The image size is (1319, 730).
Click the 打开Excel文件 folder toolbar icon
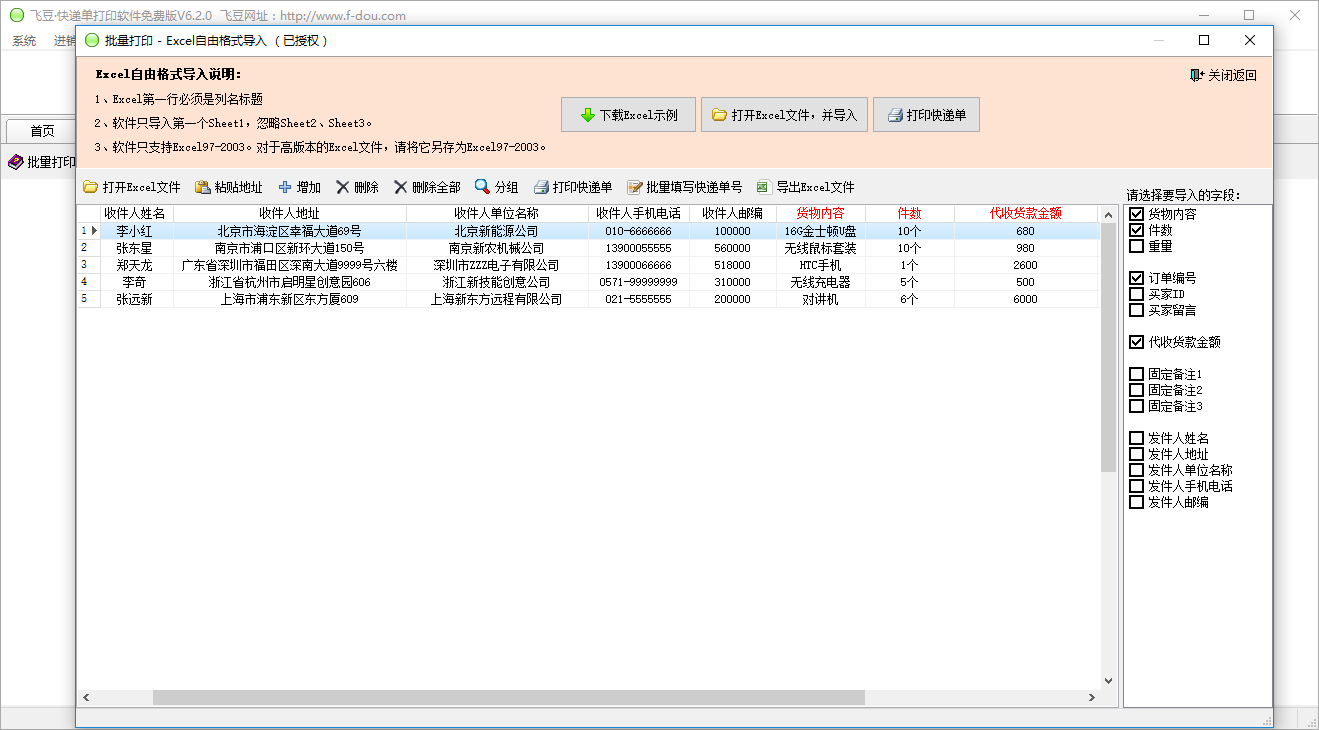click(x=90, y=187)
